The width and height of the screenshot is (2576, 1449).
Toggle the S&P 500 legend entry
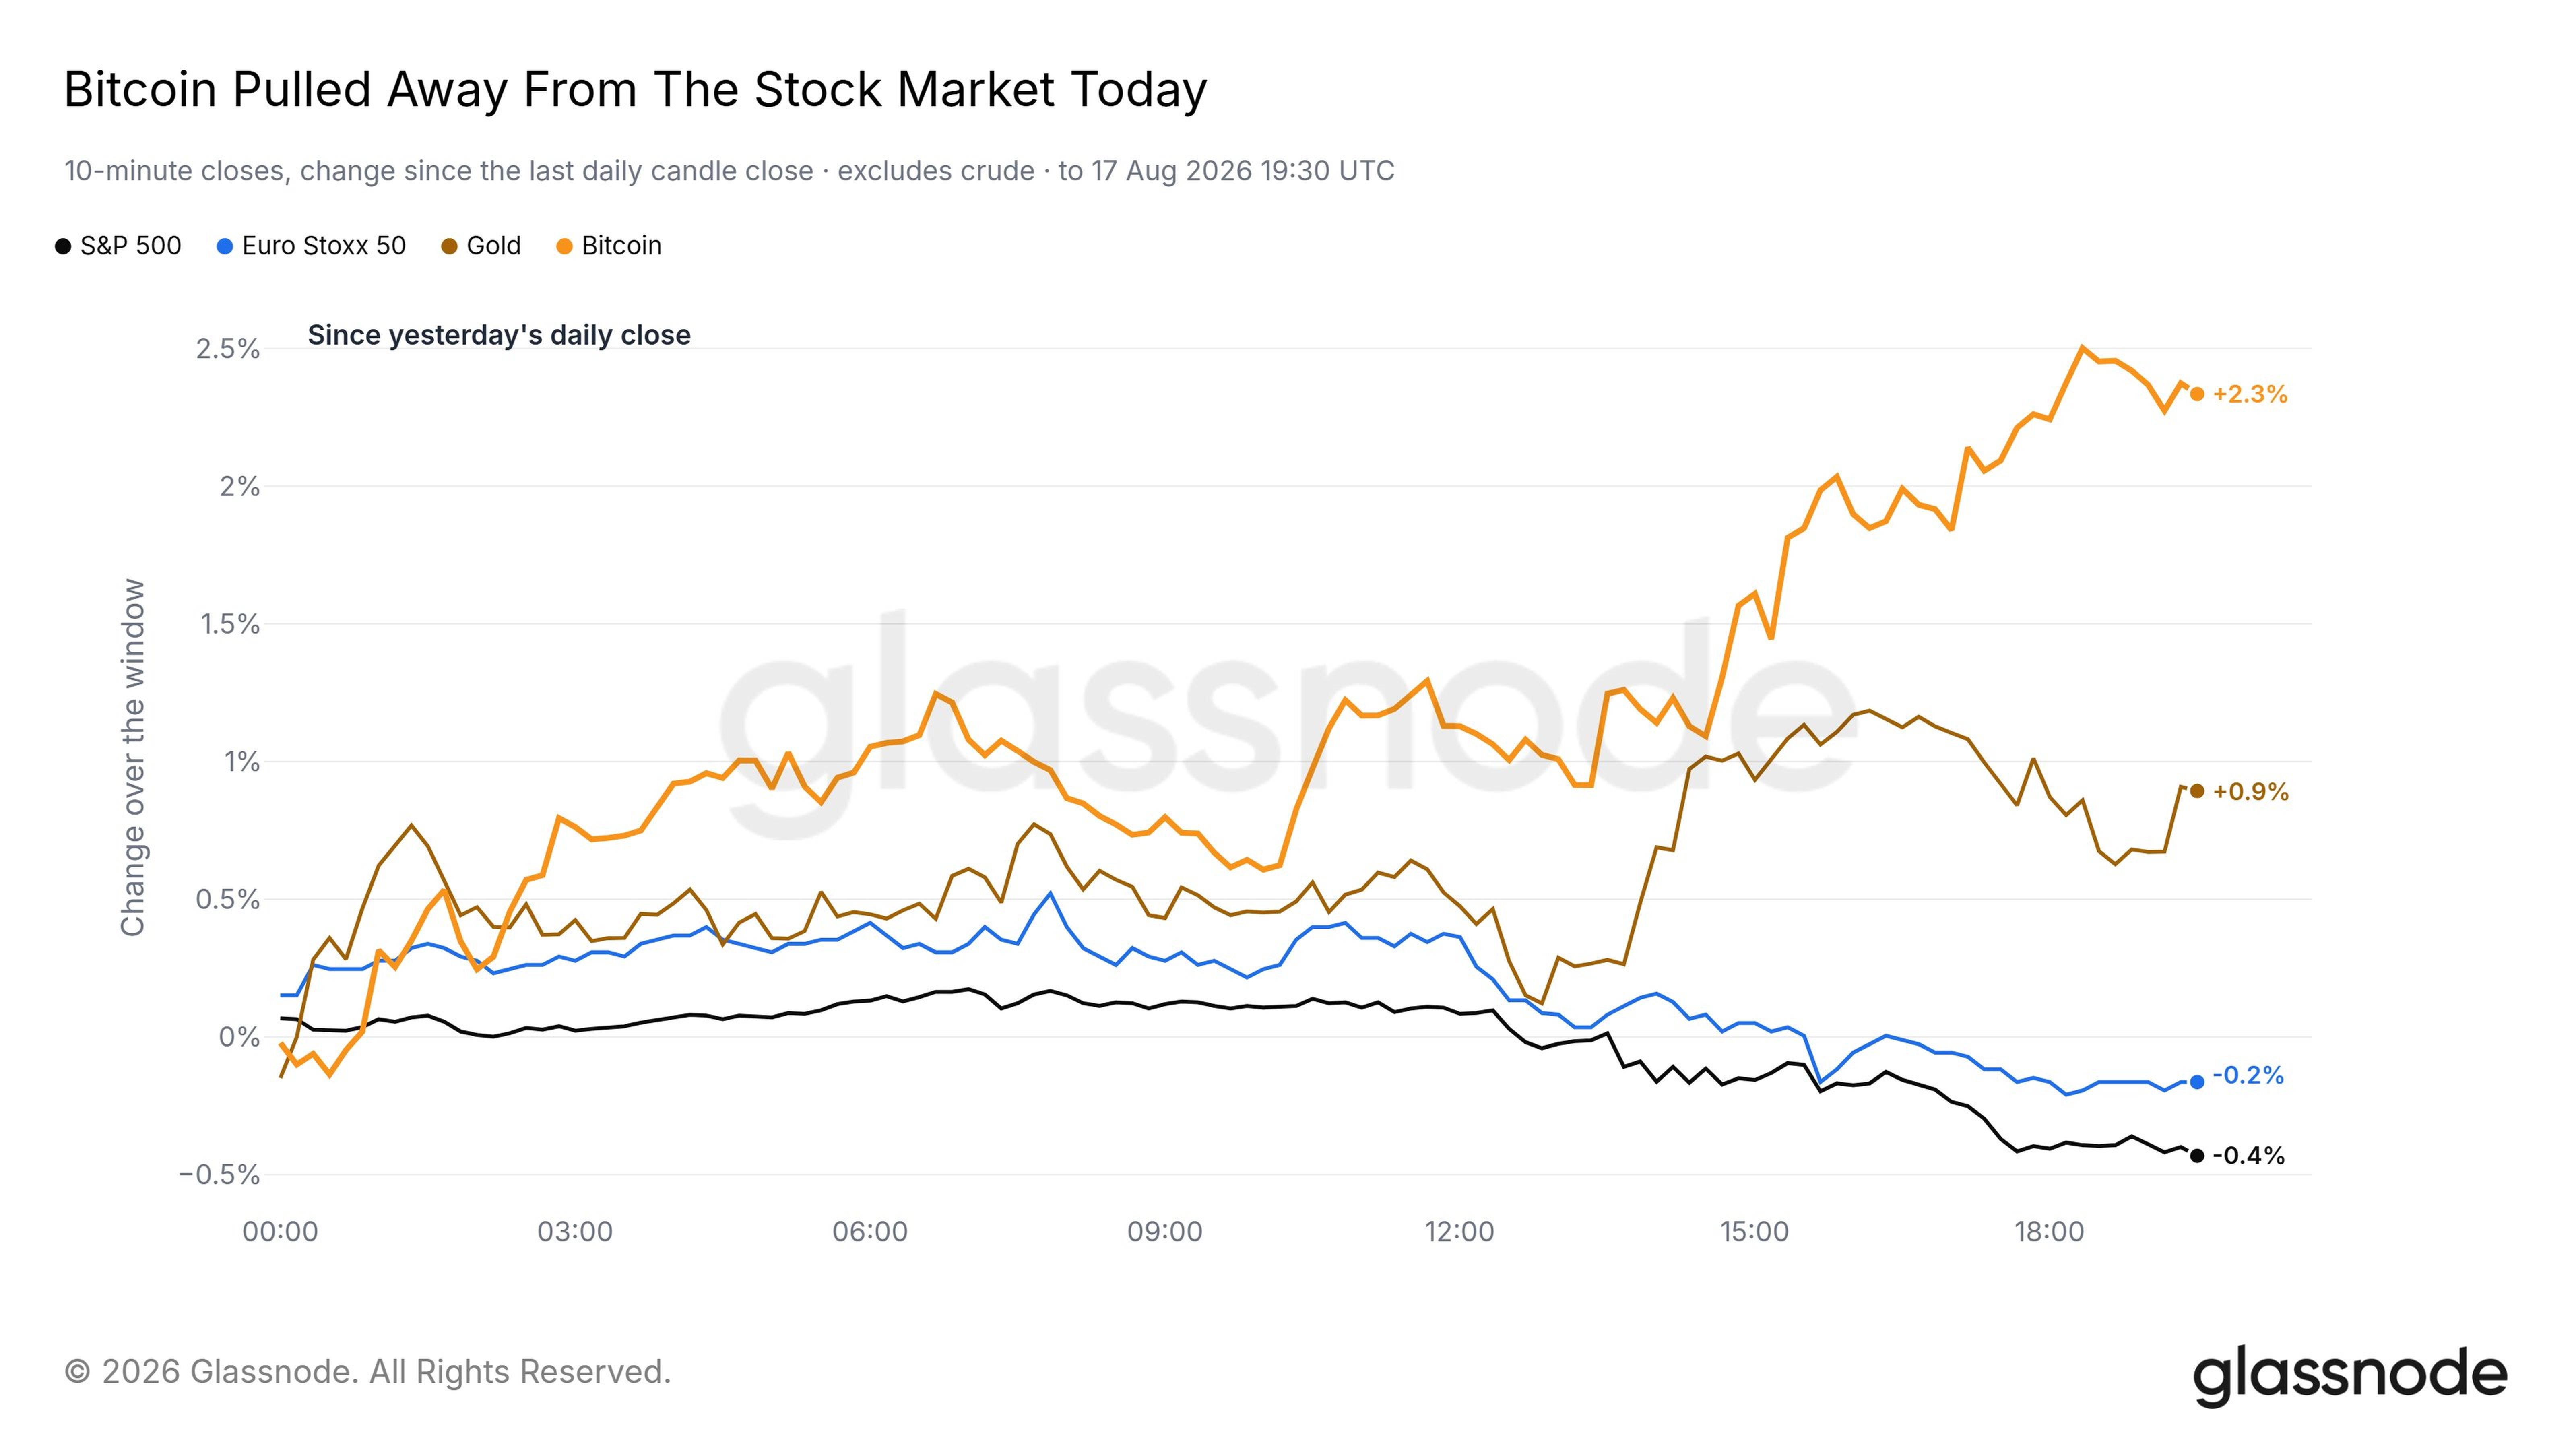pyautogui.click(x=118, y=246)
